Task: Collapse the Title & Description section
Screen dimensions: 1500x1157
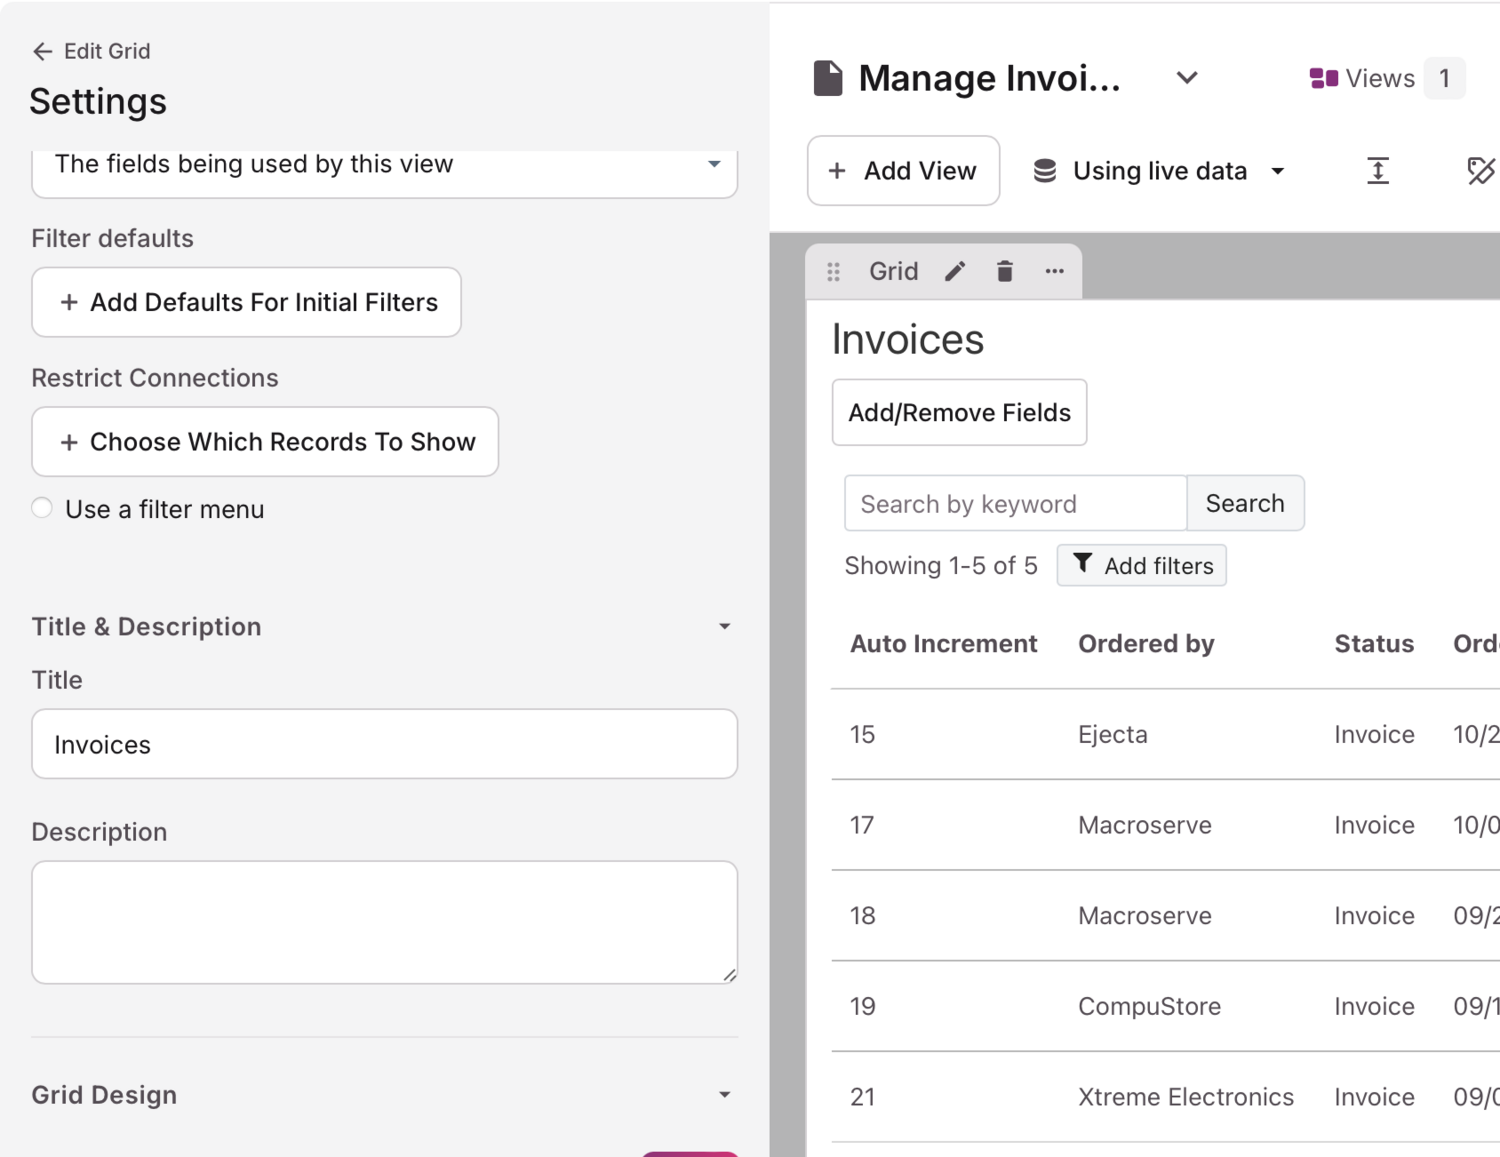Action: click(725, 626)
